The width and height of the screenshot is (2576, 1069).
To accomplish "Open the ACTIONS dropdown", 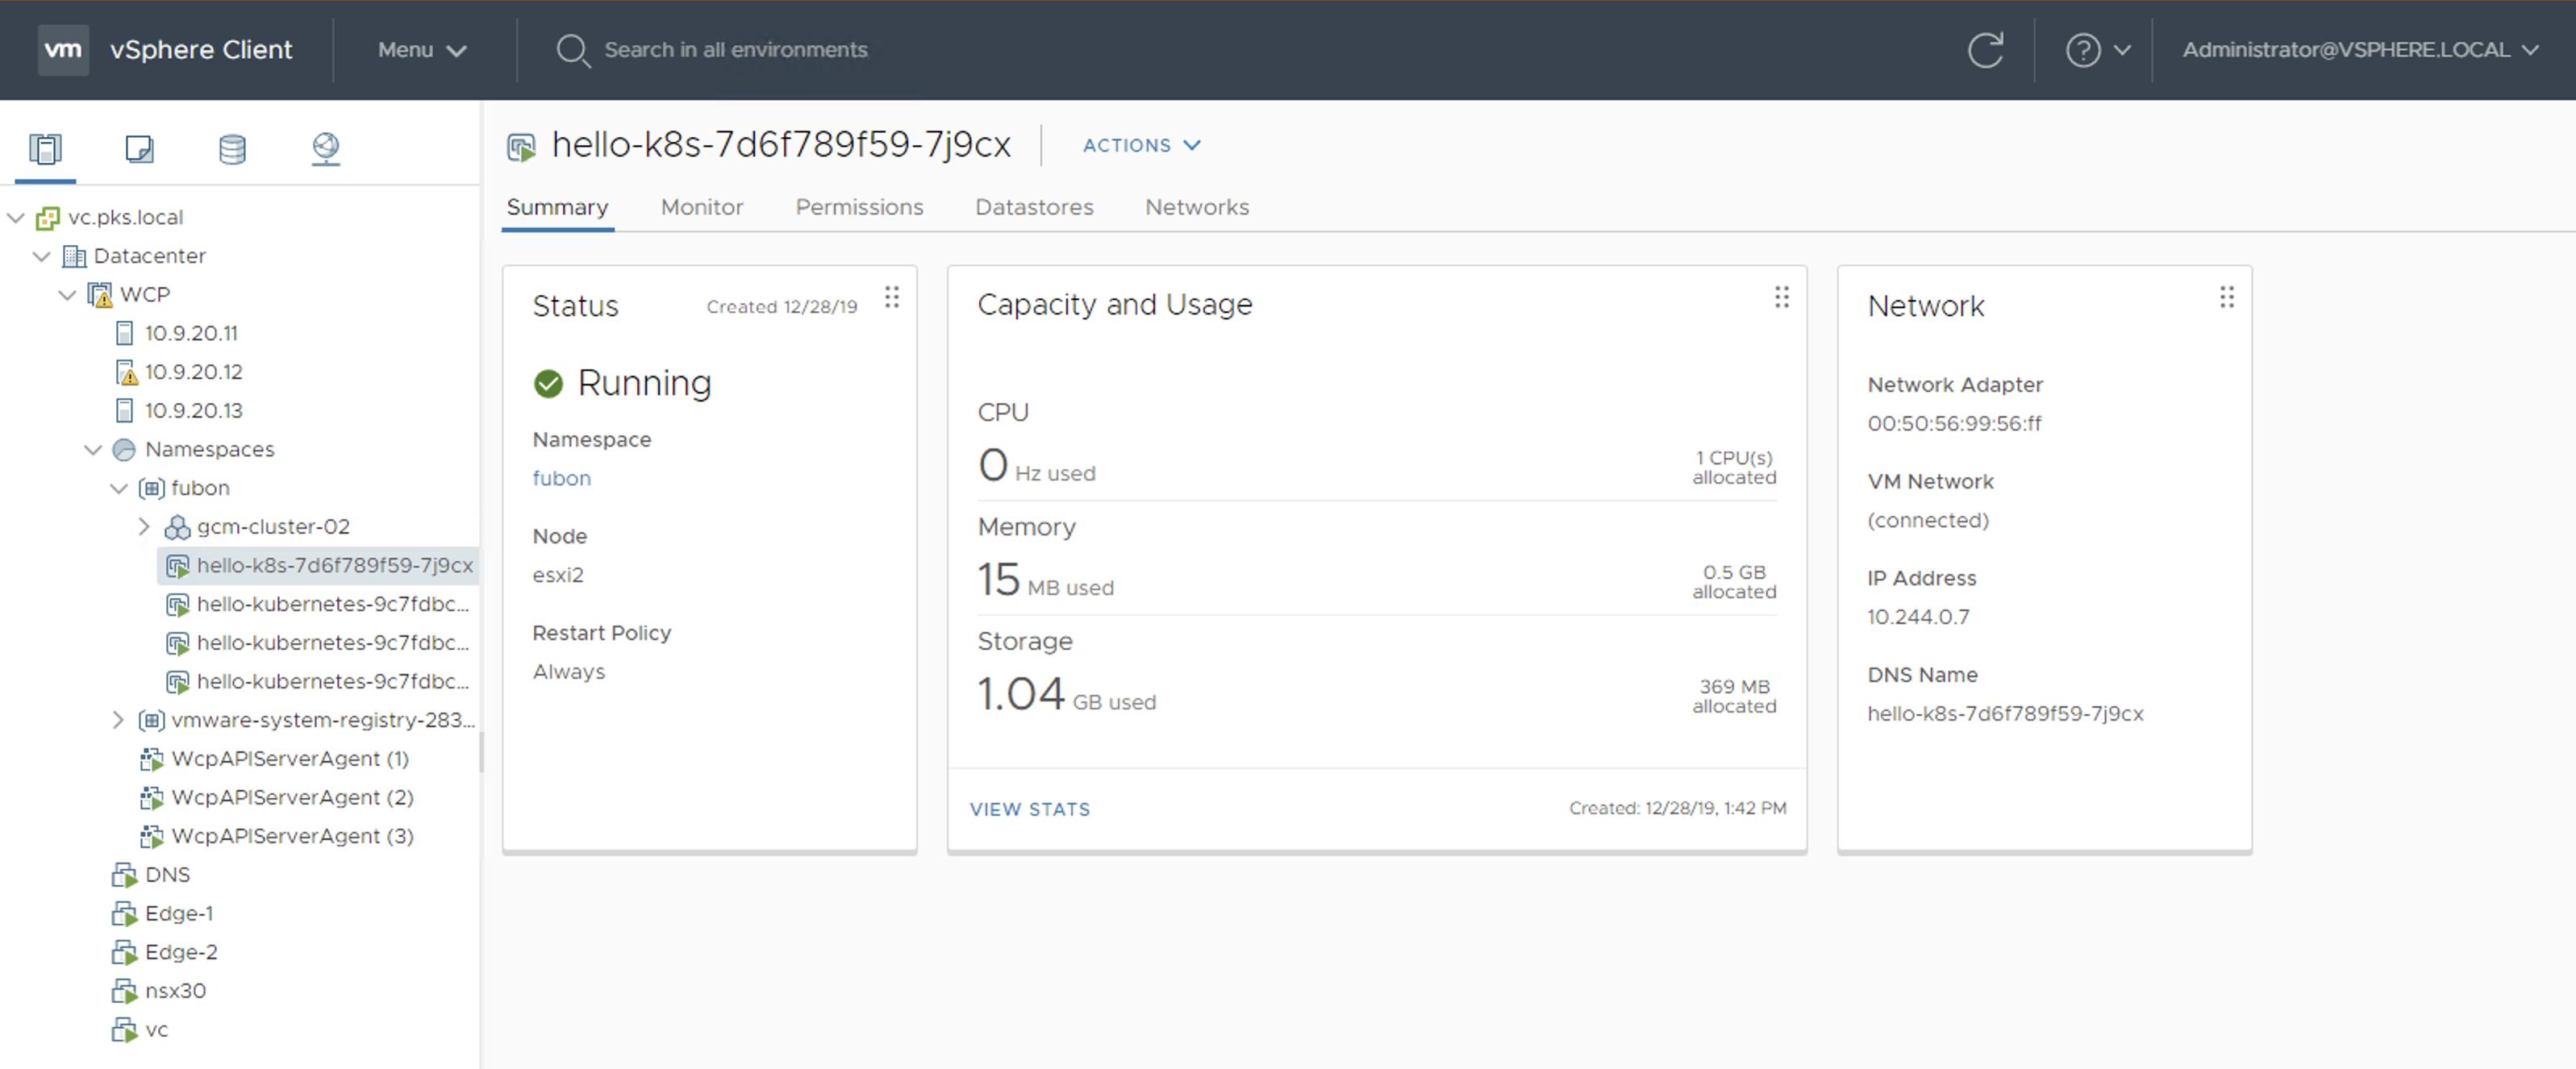I will (1141, 145).
